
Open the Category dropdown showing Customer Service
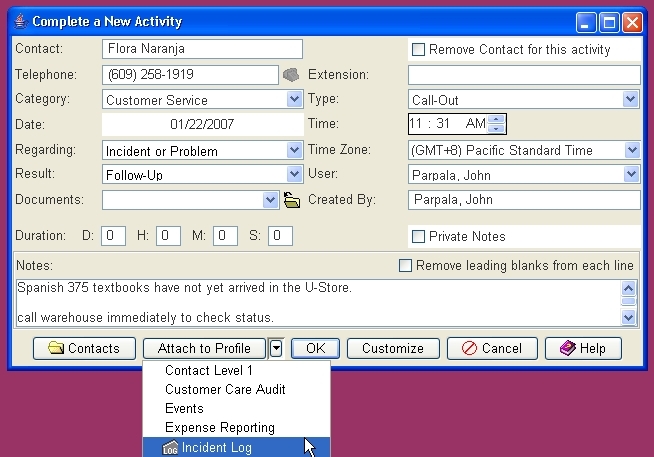click(x=294, y=100)
